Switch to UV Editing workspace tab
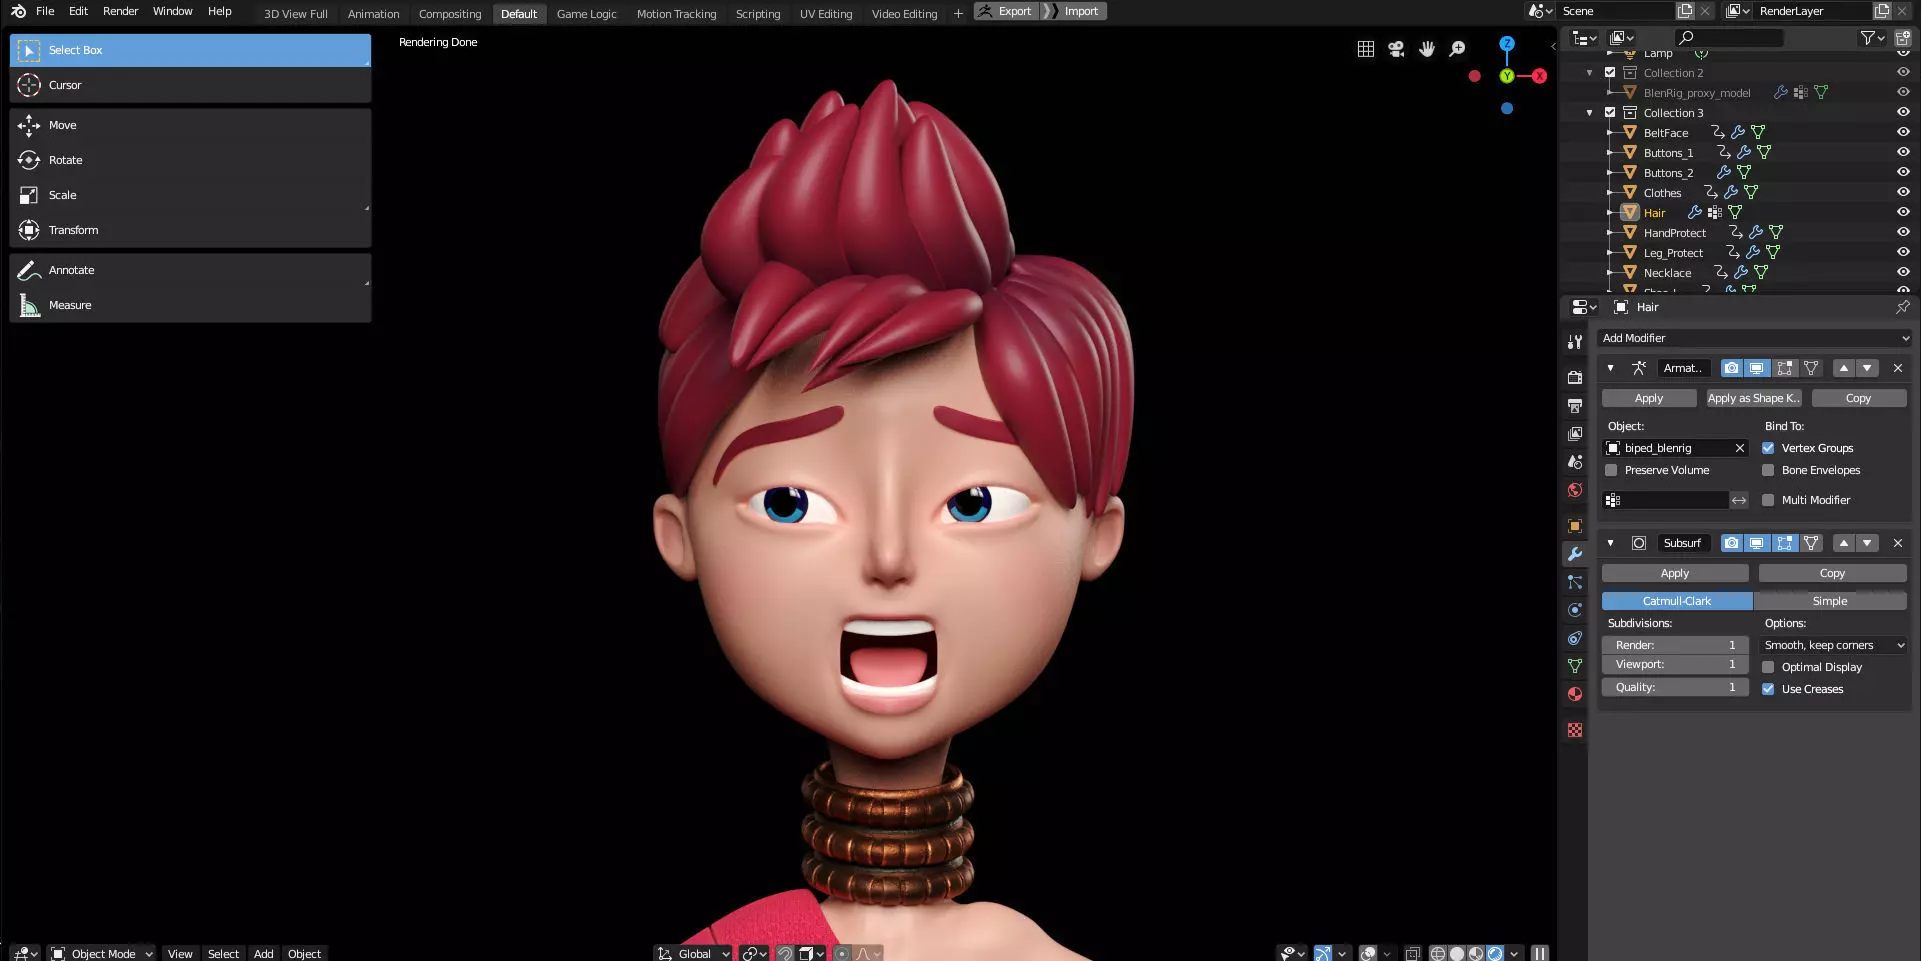The image size is (1922, 961). click(826, 13)
